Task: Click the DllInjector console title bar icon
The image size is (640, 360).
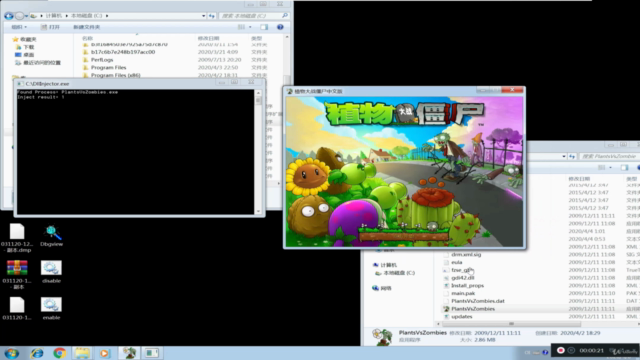Action: point(20,84)
